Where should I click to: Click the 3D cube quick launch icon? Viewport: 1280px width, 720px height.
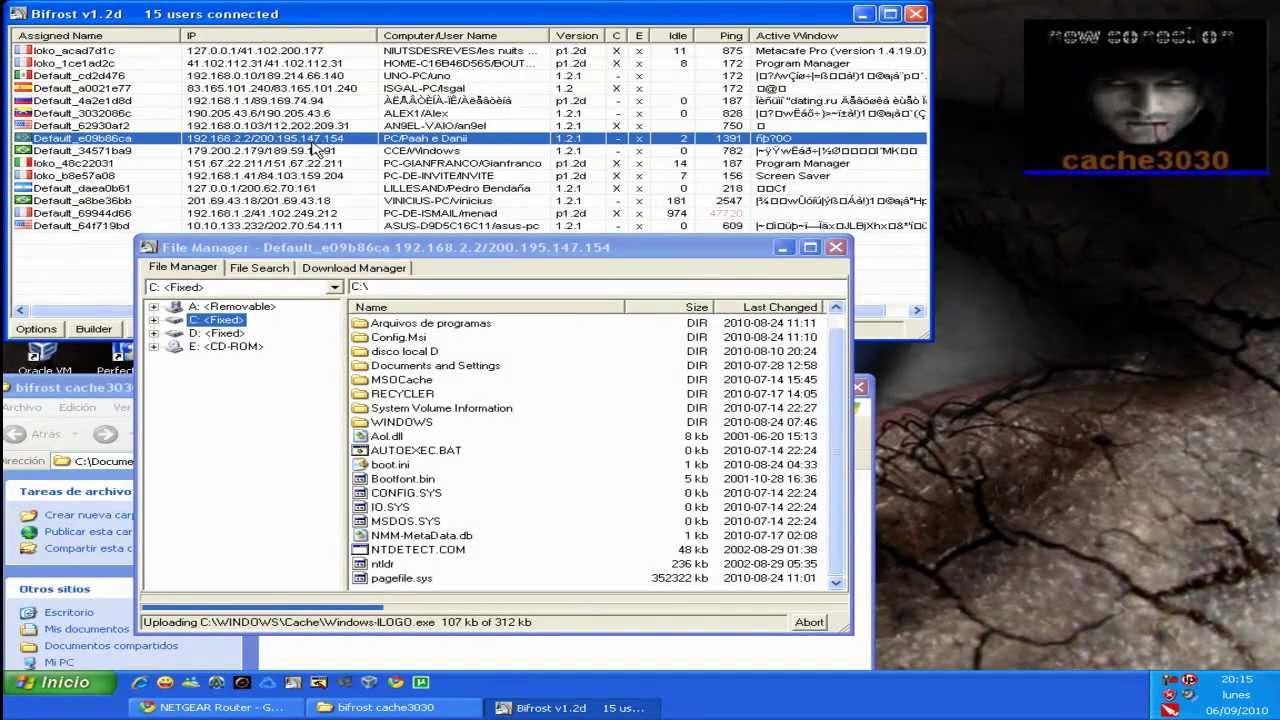click(x=369, y=682)
